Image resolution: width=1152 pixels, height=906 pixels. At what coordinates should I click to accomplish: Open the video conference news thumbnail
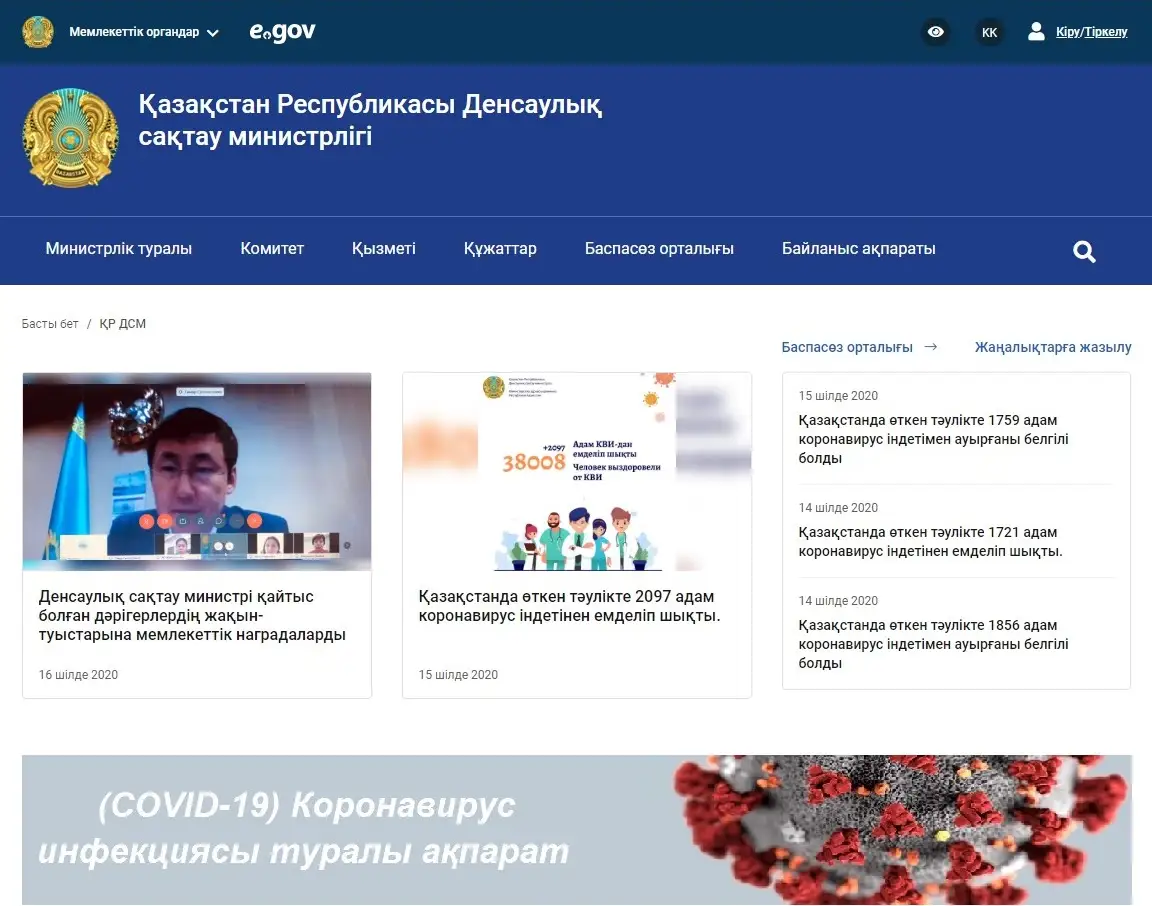197,472
